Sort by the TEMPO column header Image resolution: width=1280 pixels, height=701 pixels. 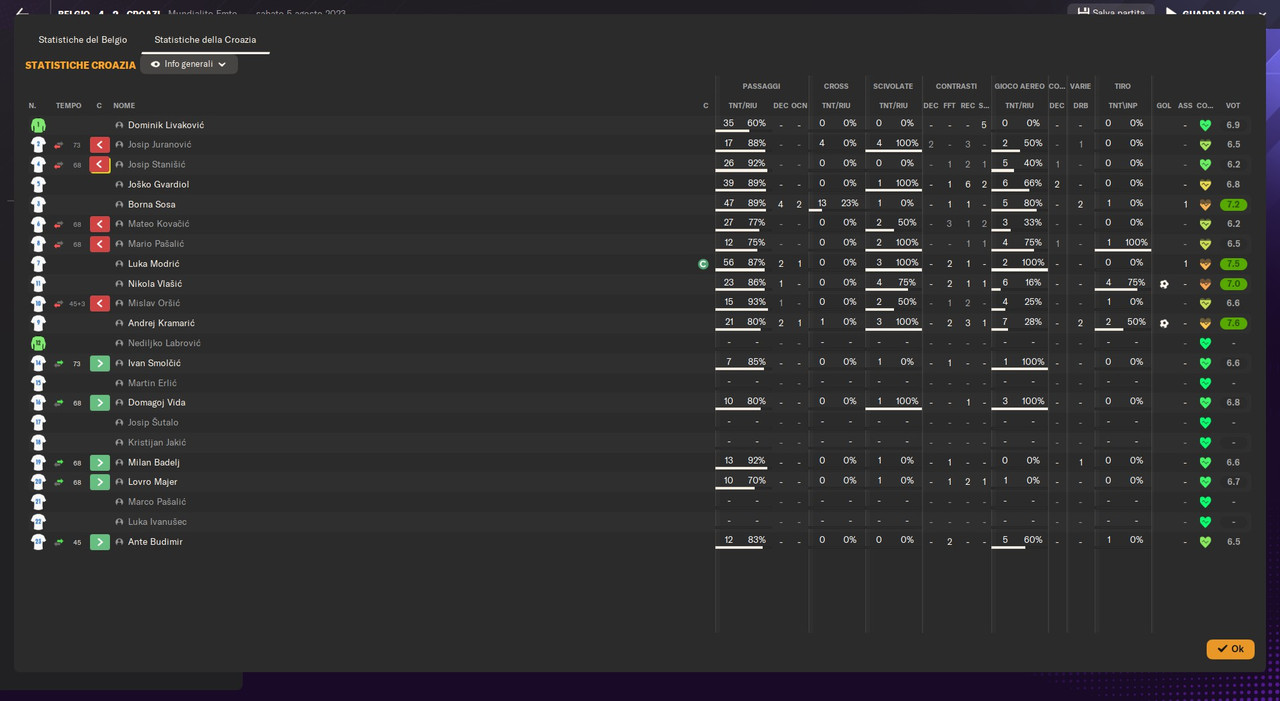69,106
